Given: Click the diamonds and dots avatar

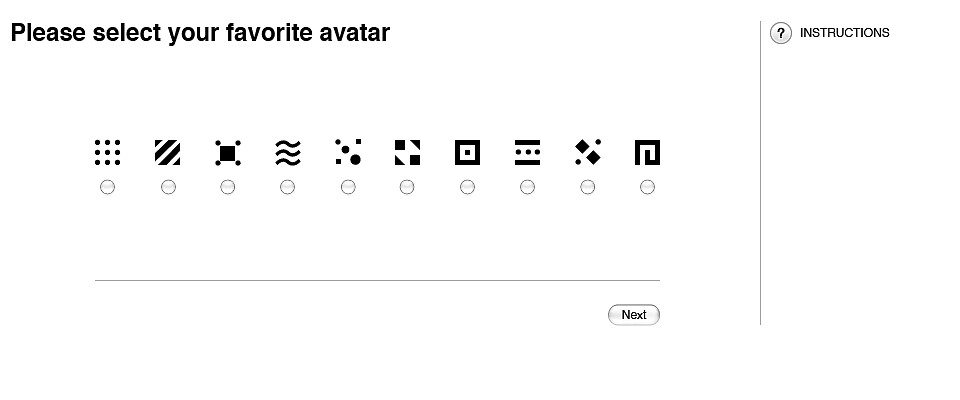Looking at the screenshot, I should pos(588,153).
